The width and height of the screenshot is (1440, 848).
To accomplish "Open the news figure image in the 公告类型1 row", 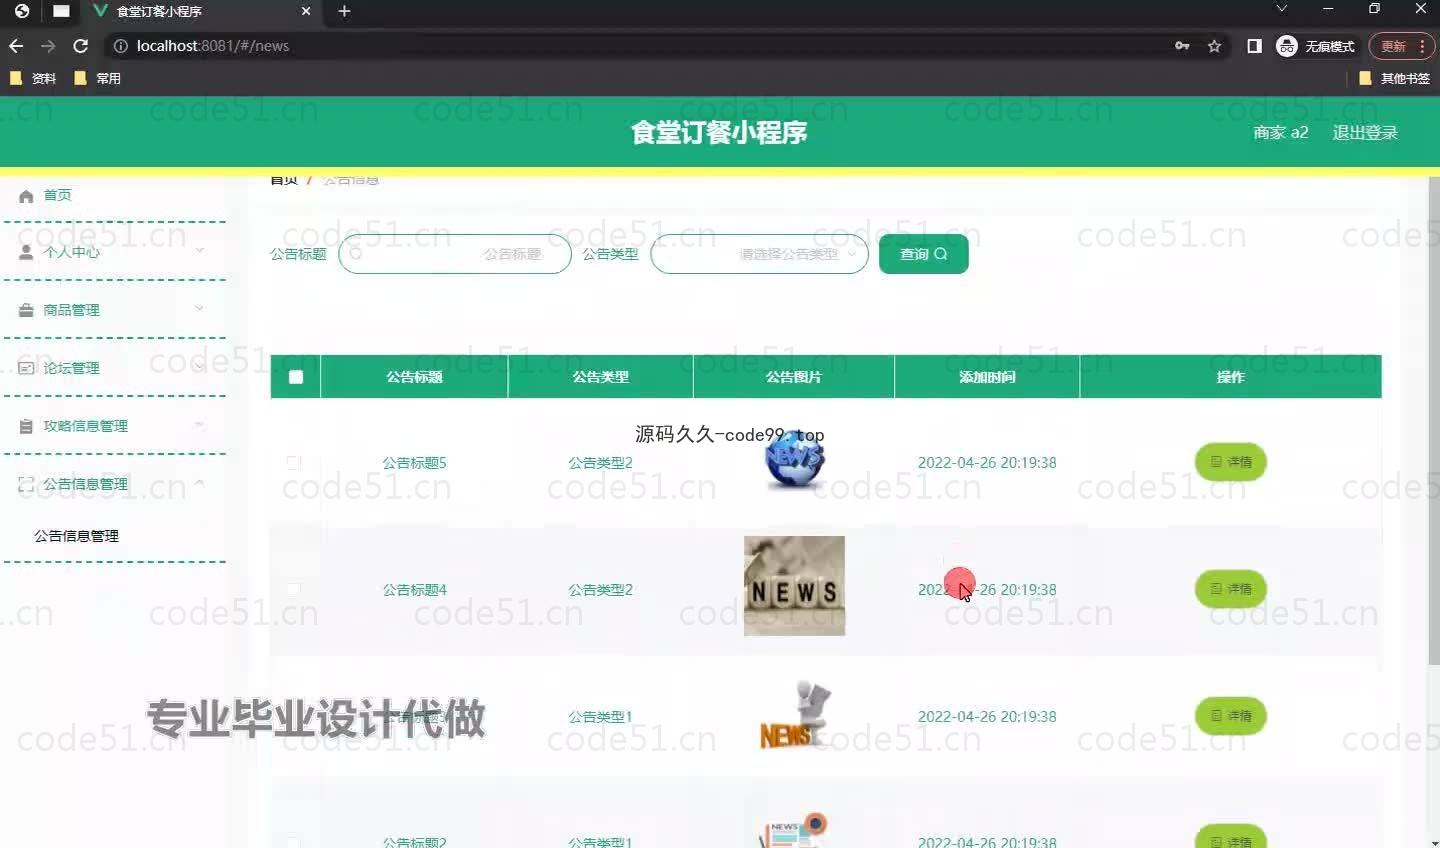I will (x=794, y=714).
